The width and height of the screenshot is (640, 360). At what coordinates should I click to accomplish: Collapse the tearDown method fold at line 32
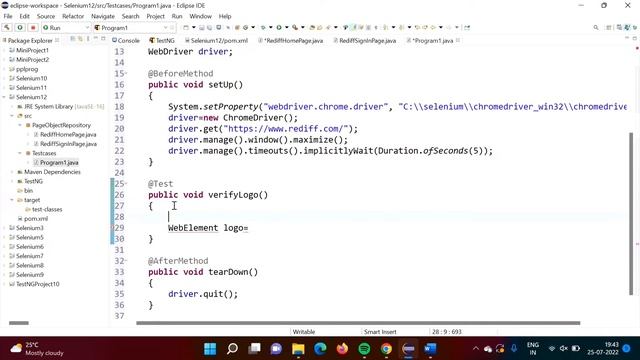point(126,260)
